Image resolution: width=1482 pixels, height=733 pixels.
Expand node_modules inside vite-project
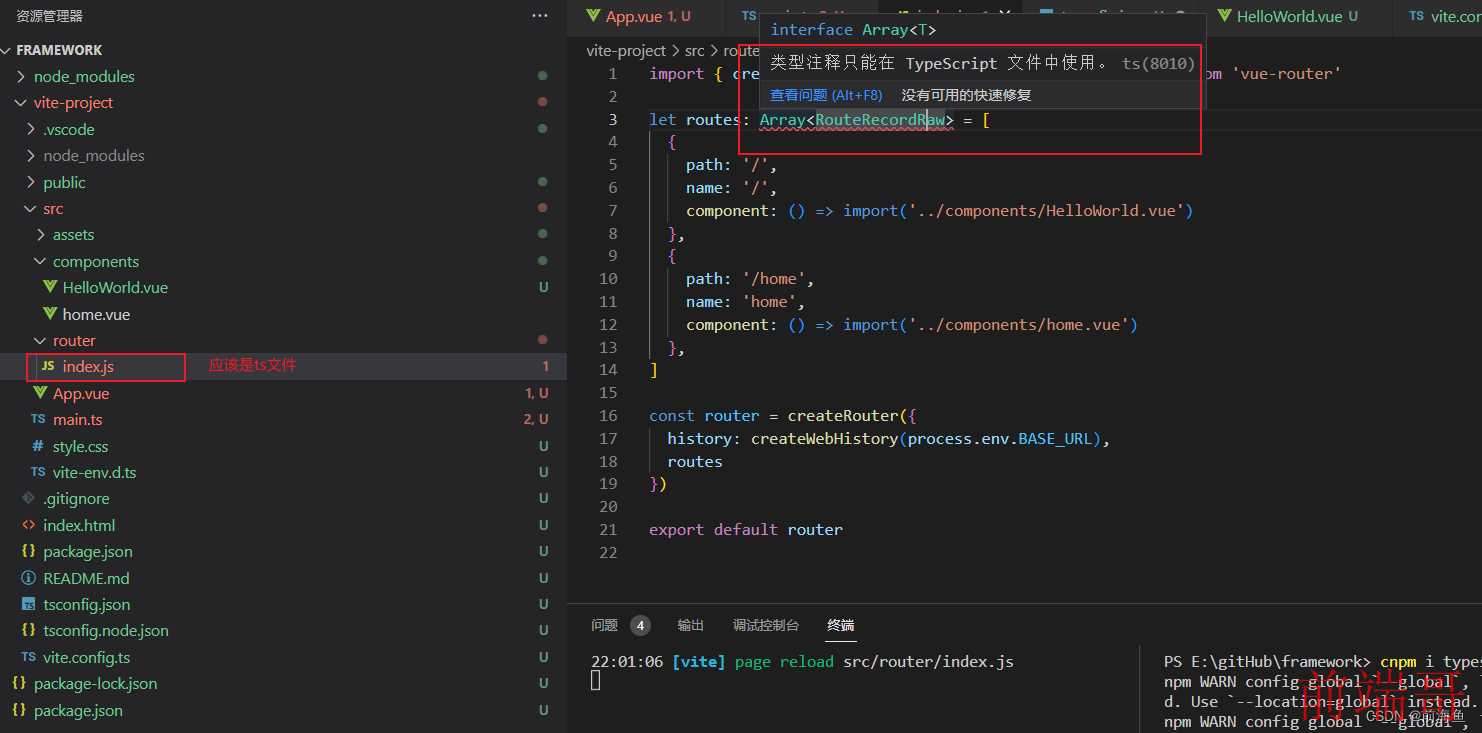(x=31, y=155)
